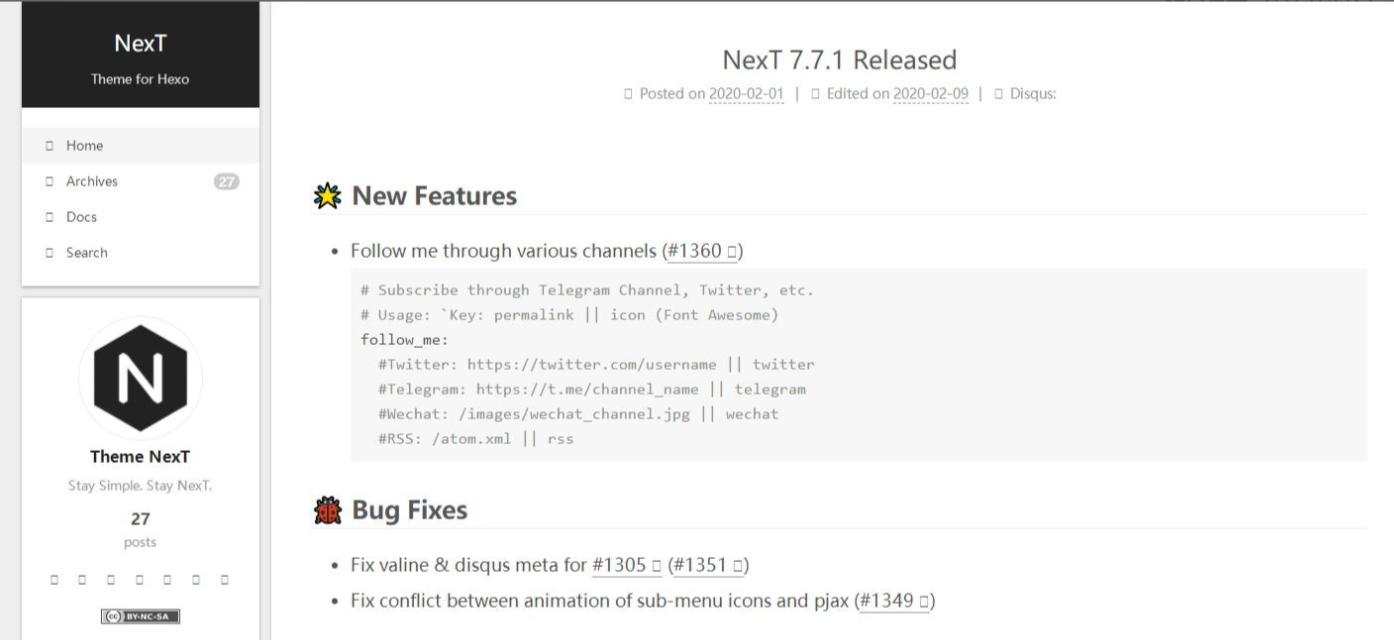Click the posted date 2020-02-01

[x=746, y=94]
